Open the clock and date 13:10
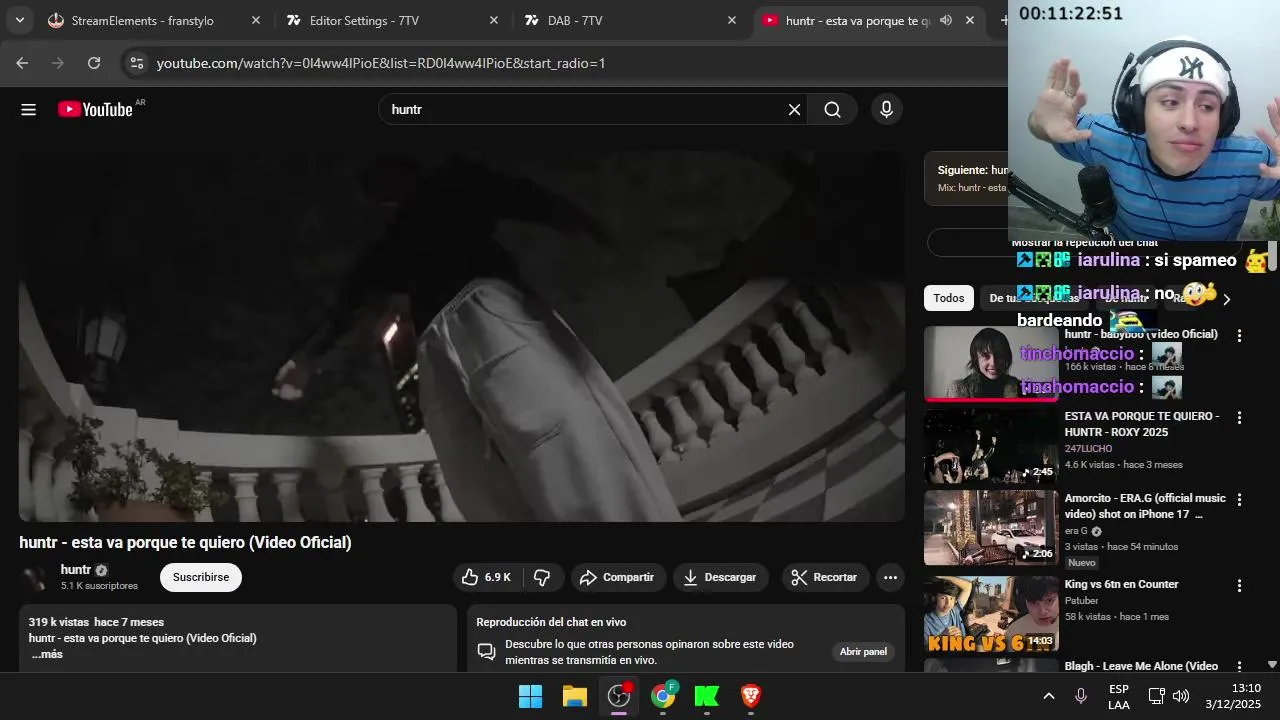 tap(1233, 696)
